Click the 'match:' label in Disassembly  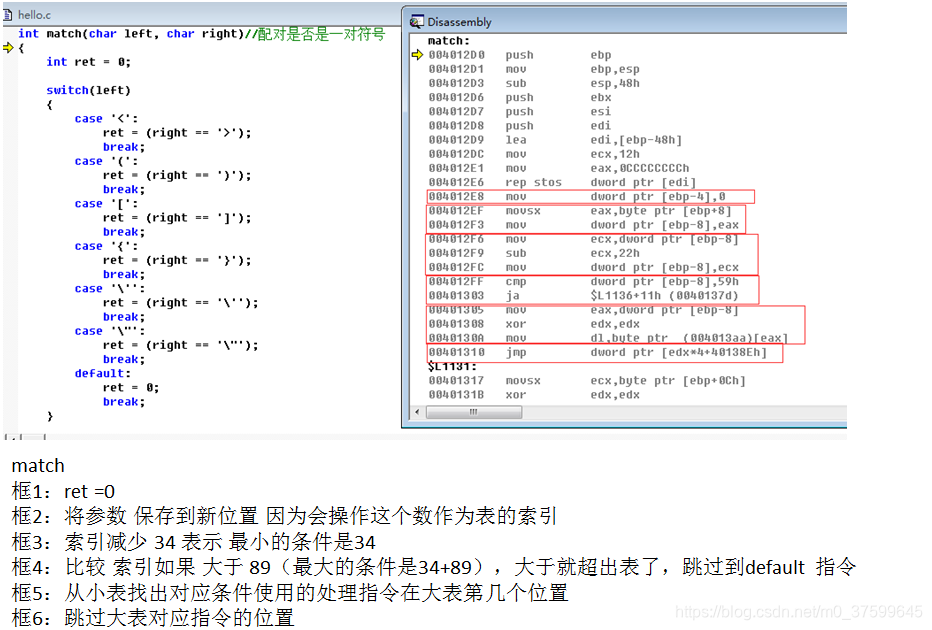coord(449,41)
